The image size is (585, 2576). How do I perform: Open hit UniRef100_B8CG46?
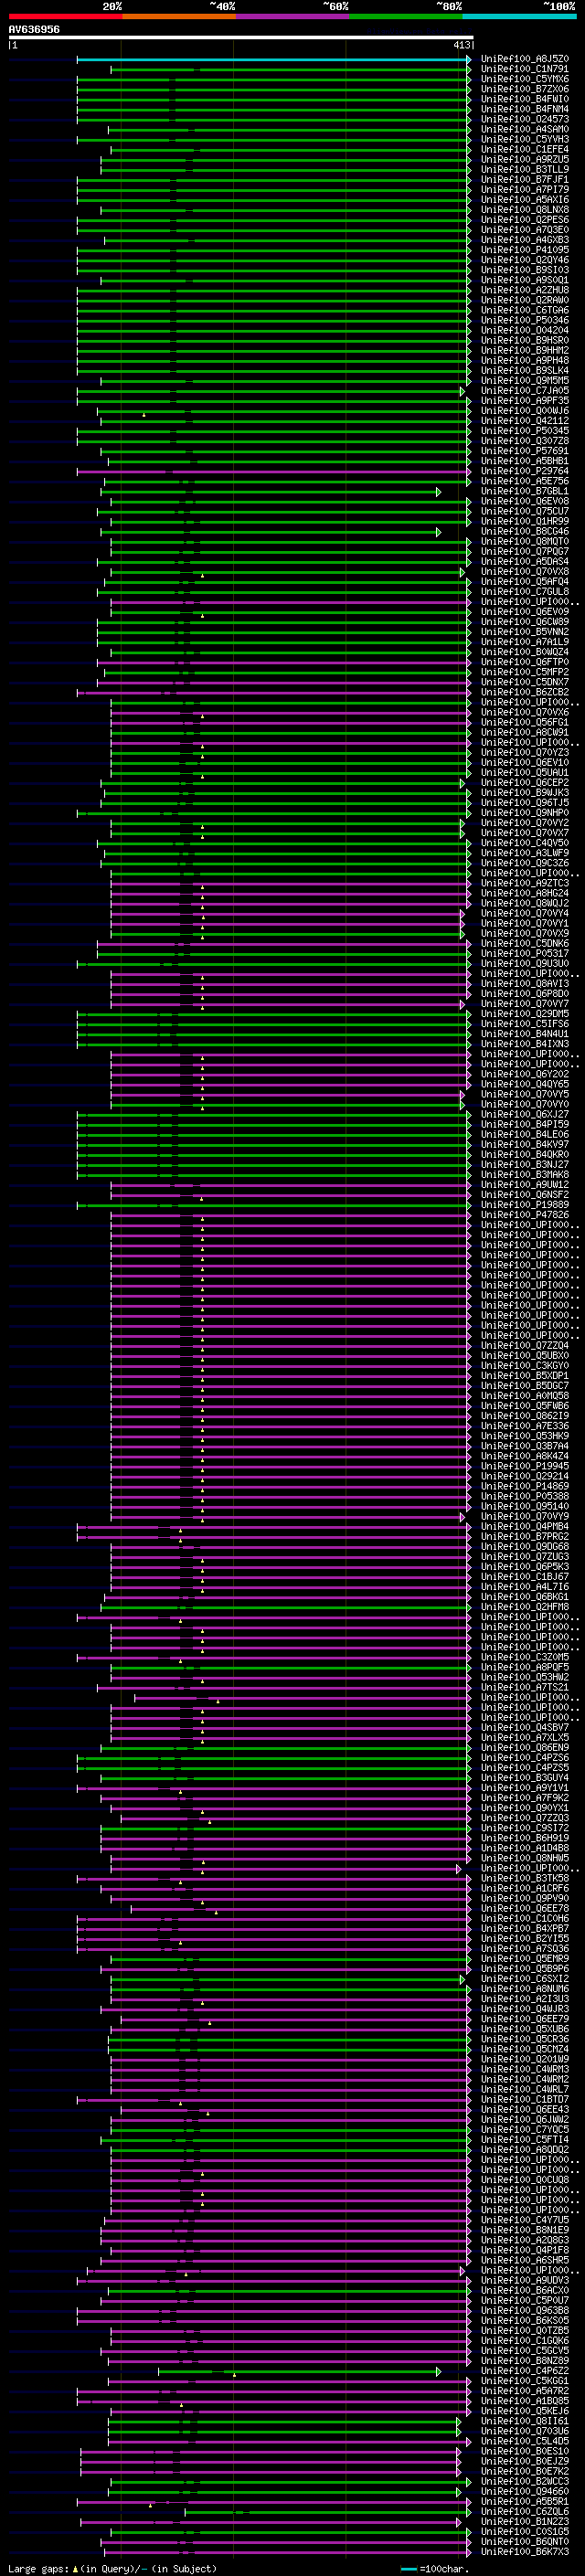coord(524,531)
